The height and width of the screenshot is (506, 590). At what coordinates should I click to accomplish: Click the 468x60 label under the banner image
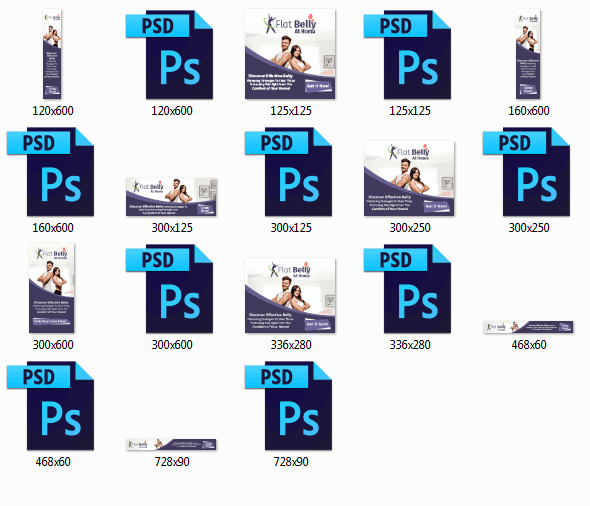tap(529, 345)
